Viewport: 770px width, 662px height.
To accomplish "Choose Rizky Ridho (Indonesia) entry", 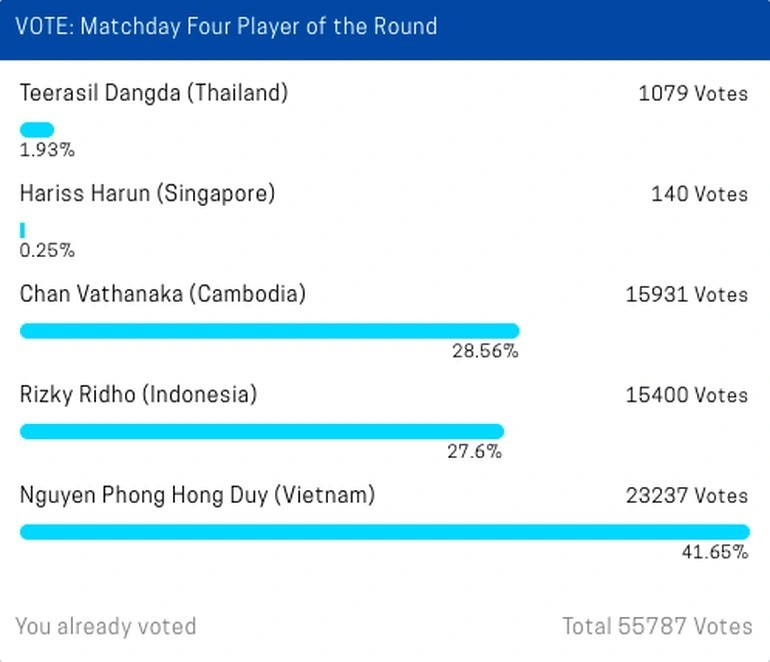I will 138,394.
